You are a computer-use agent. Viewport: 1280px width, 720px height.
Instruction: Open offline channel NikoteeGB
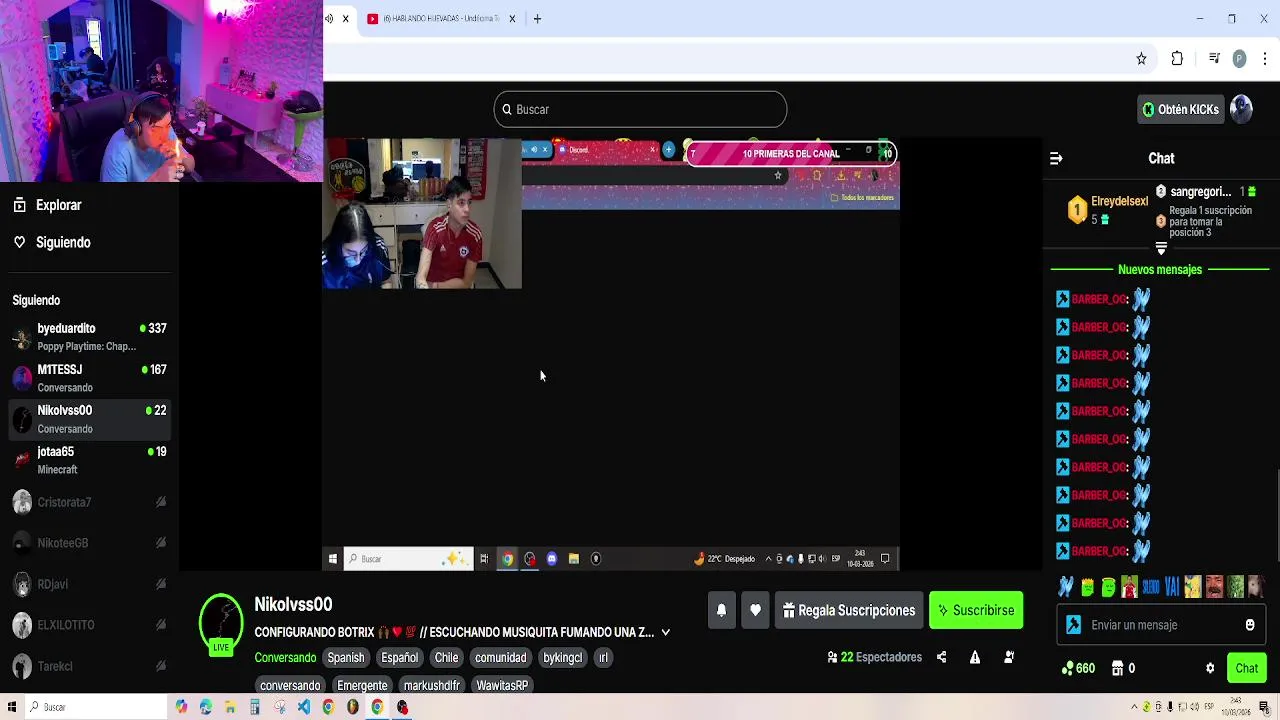coord(89,543)
